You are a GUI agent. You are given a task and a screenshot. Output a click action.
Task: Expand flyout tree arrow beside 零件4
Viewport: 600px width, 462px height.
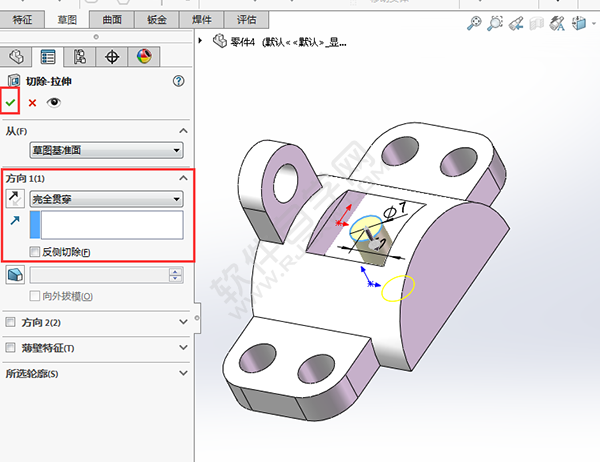click(200, 40)
